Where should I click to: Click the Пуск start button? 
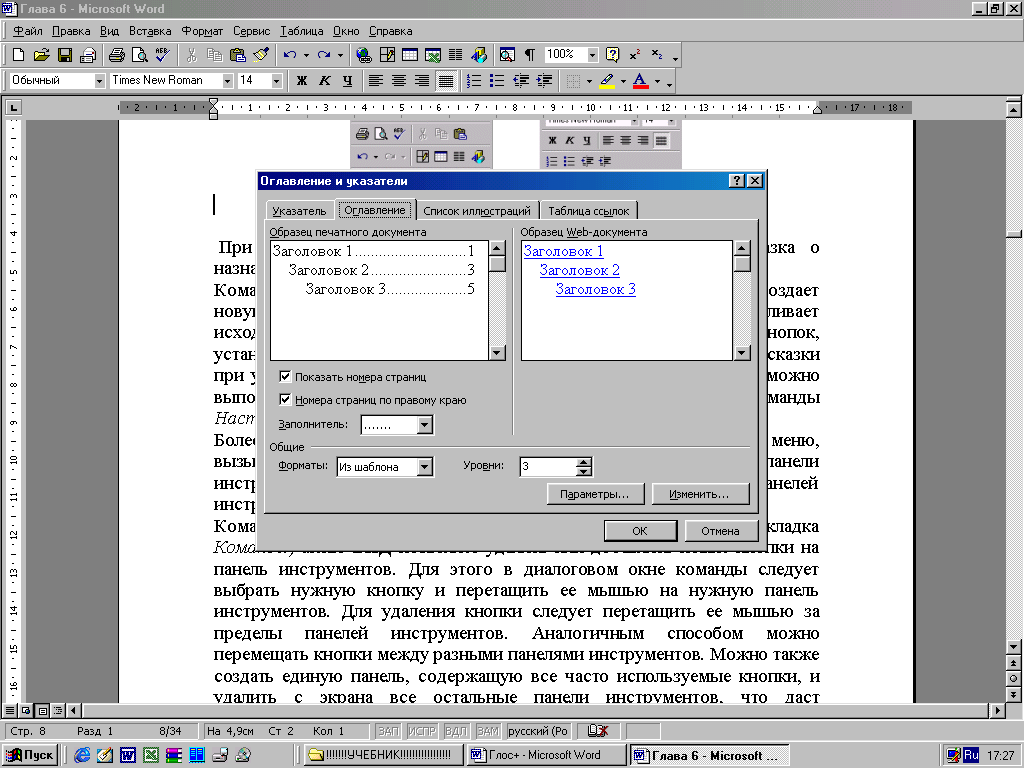tap(31, 755)
